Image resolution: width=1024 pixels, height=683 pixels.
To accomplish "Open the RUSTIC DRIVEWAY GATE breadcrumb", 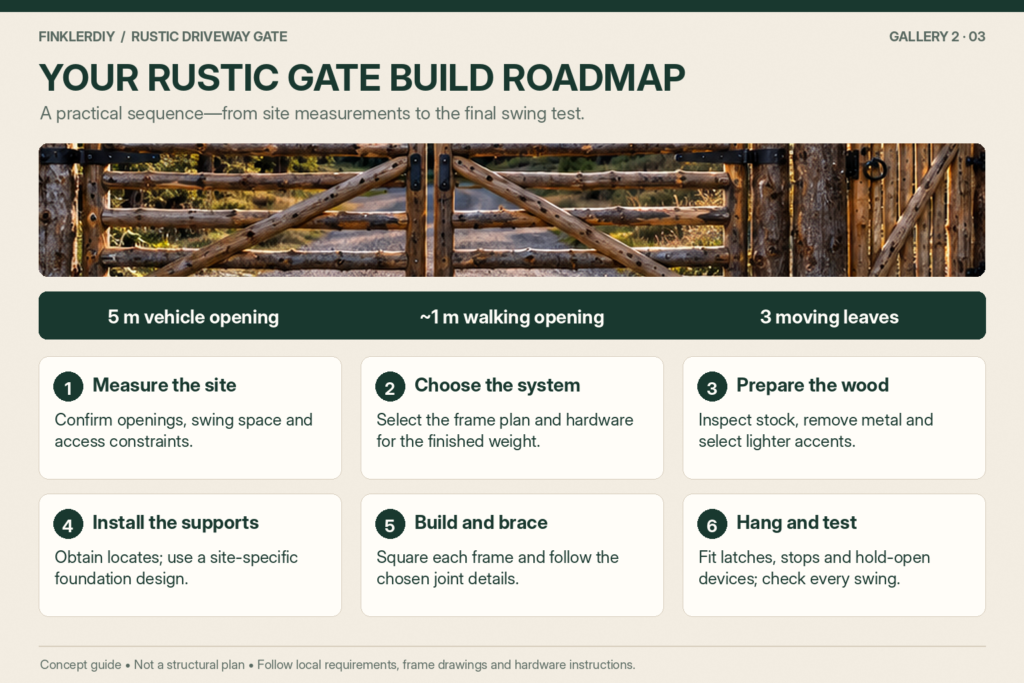I will (209, 37).
